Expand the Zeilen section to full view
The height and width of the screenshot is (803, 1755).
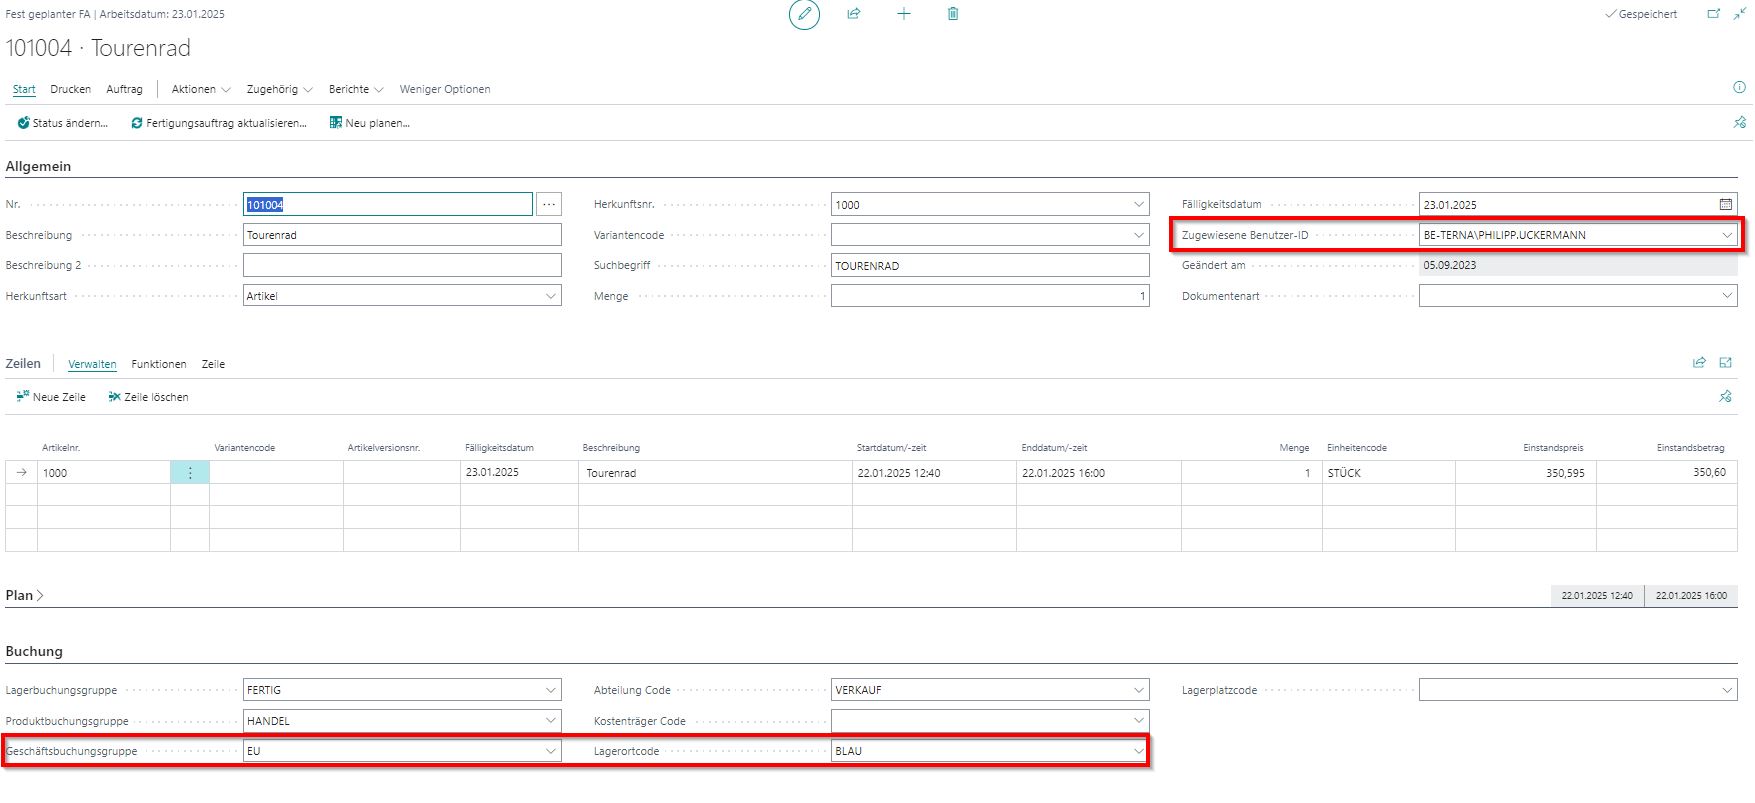pyautogui.click(x=1726, y=363)
